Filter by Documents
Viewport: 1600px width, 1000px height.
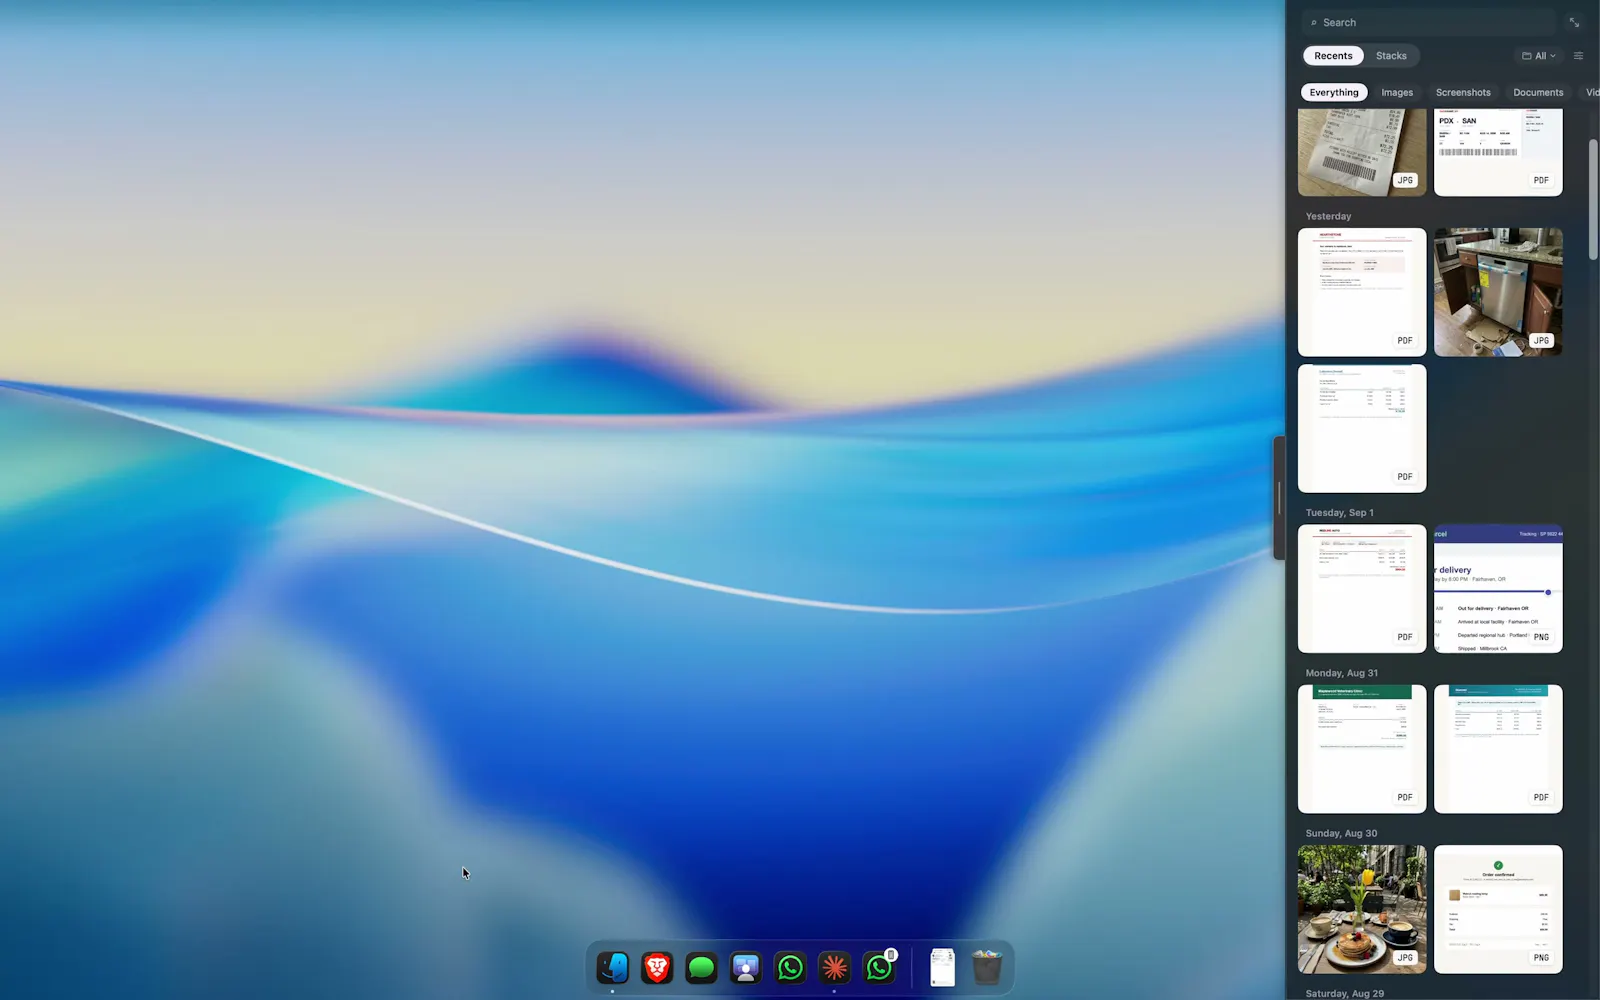(1538, 92)
